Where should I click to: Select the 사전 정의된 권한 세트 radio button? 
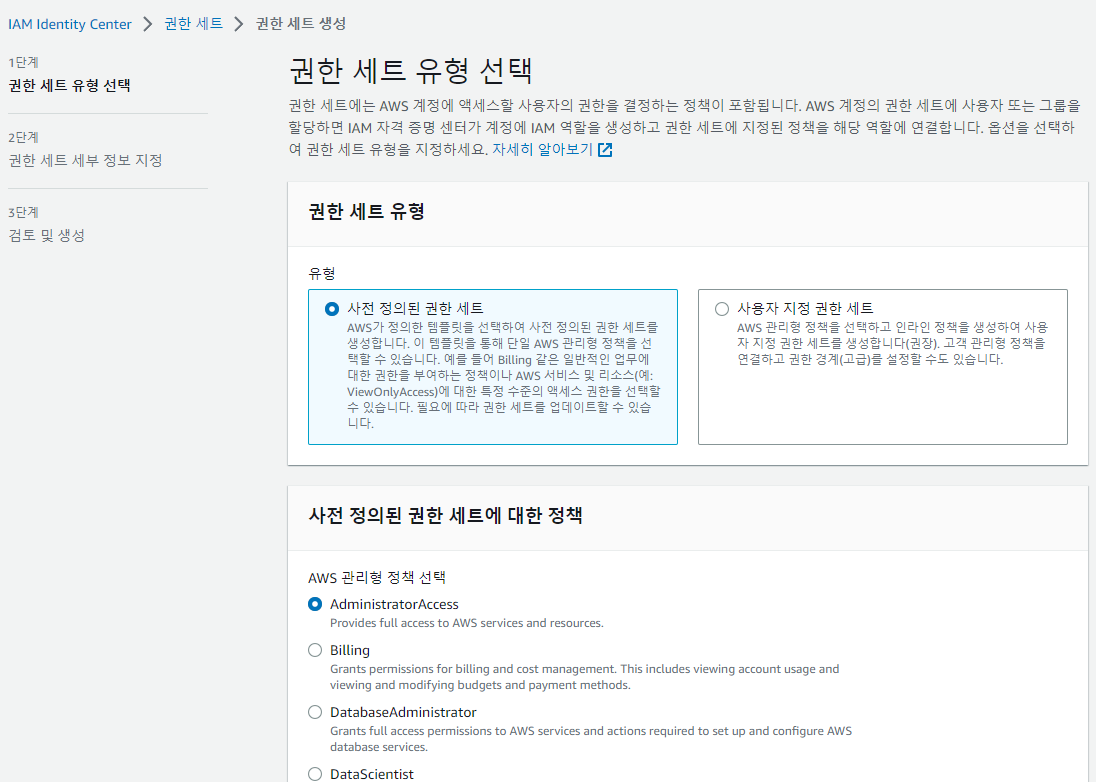(x=332, y=309)
